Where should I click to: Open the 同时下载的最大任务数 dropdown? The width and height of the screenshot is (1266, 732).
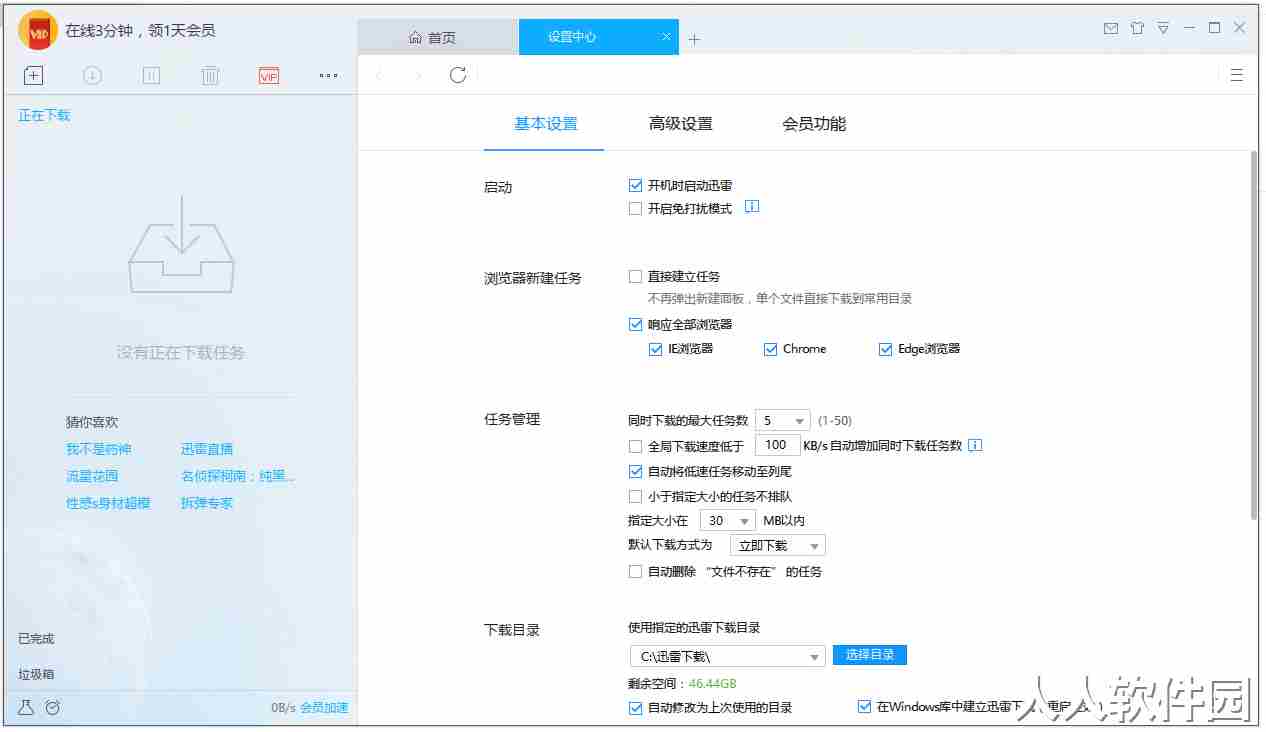click(782, 420)
